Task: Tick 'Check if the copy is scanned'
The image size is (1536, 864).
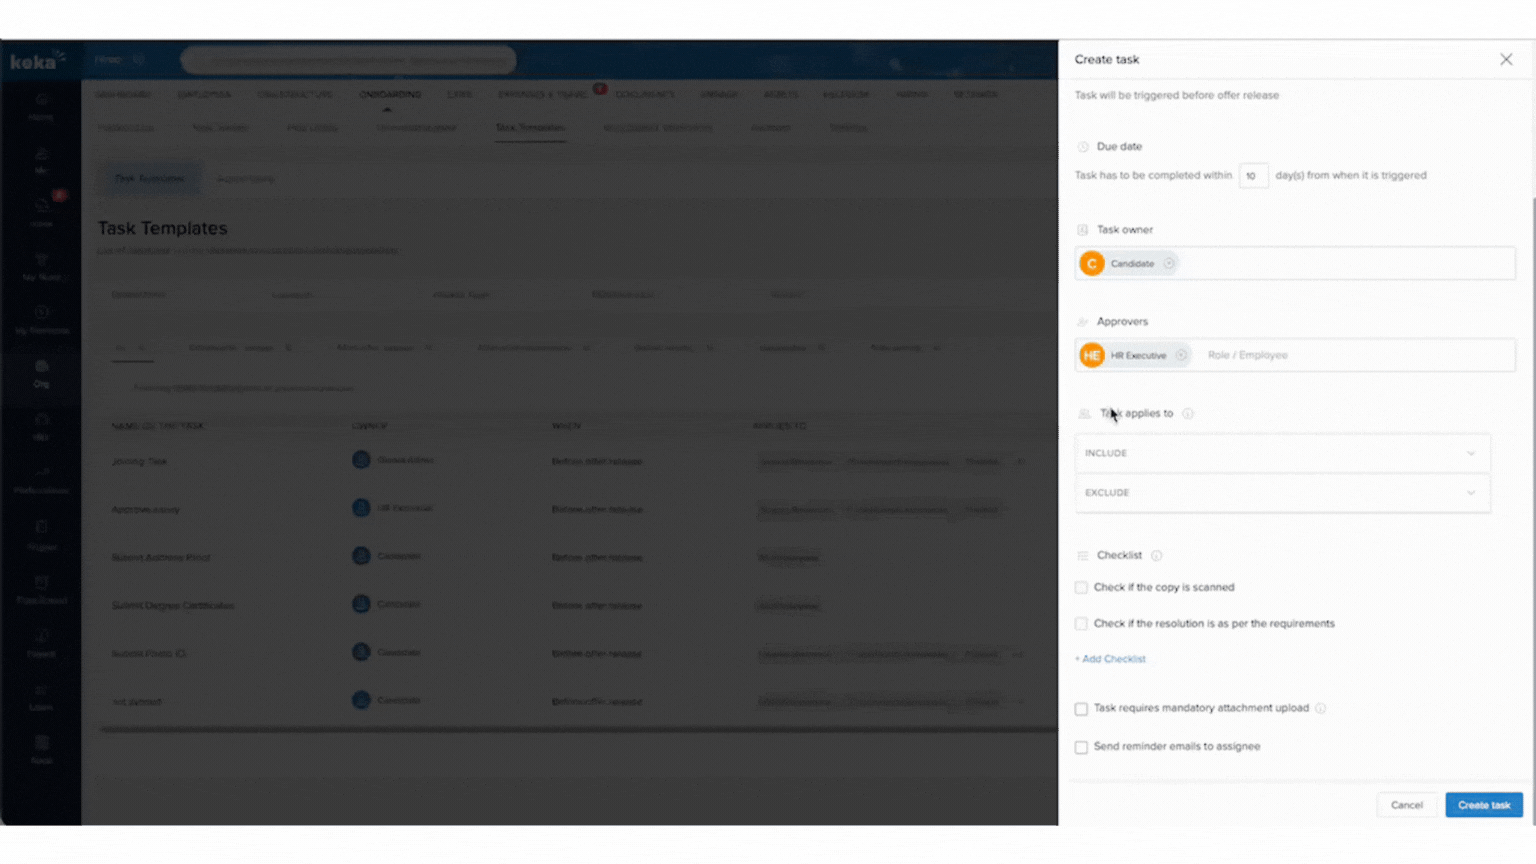Action: pos(1081,588)
